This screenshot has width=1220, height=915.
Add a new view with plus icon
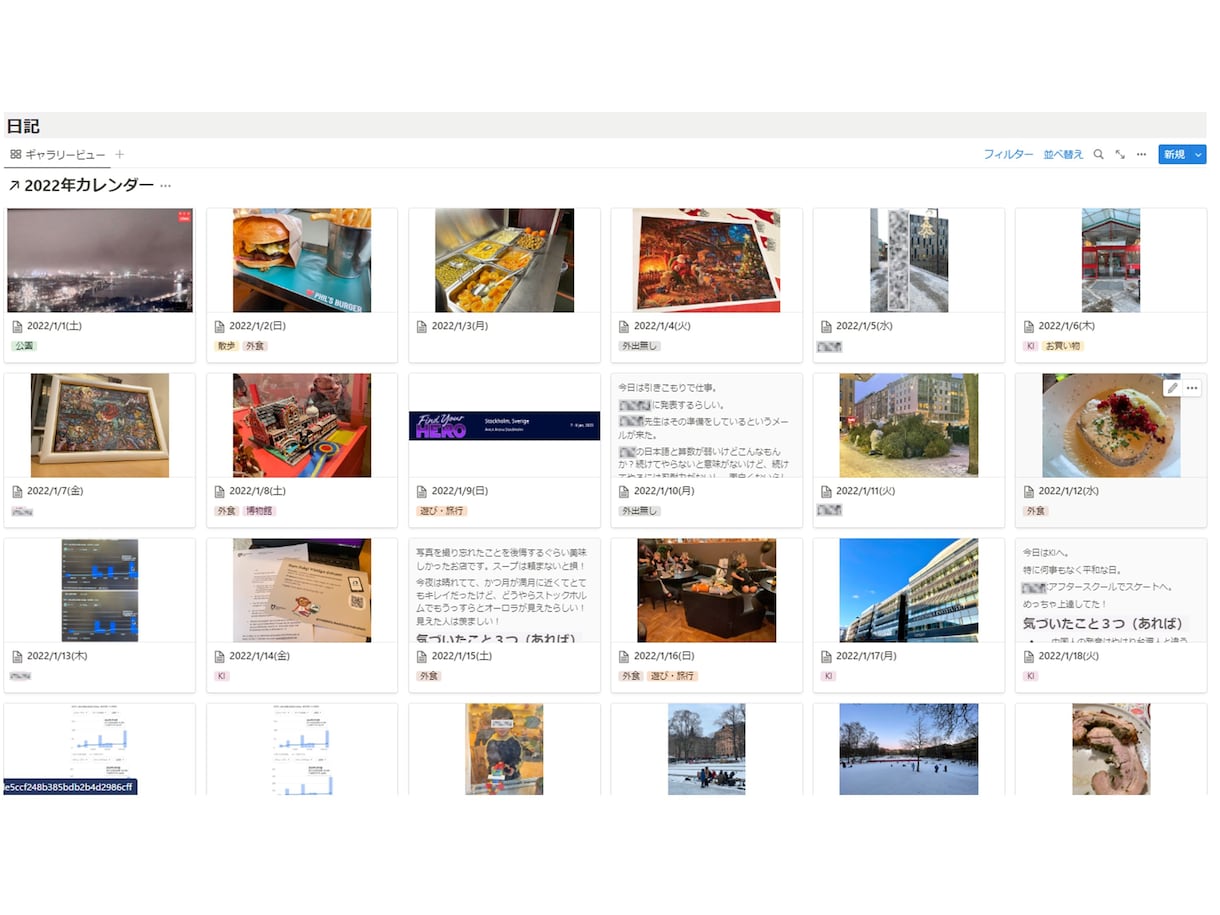120,154
